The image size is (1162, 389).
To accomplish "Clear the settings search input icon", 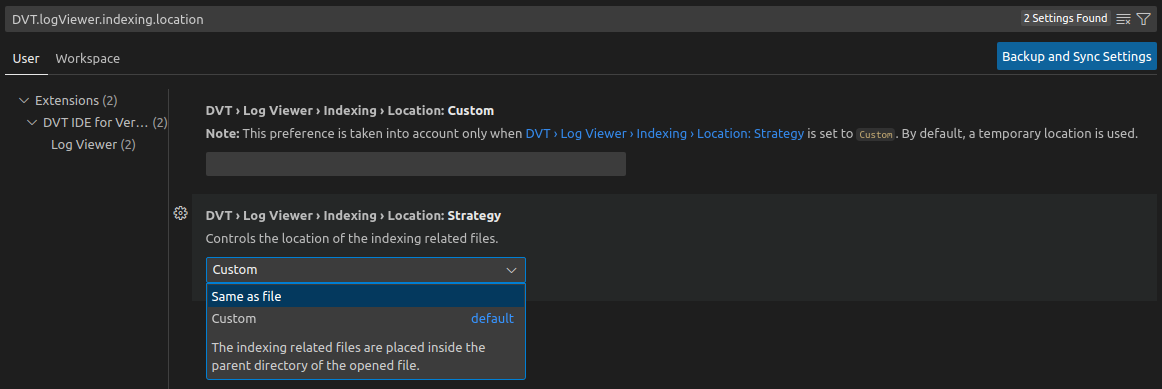I will 1123,19.
